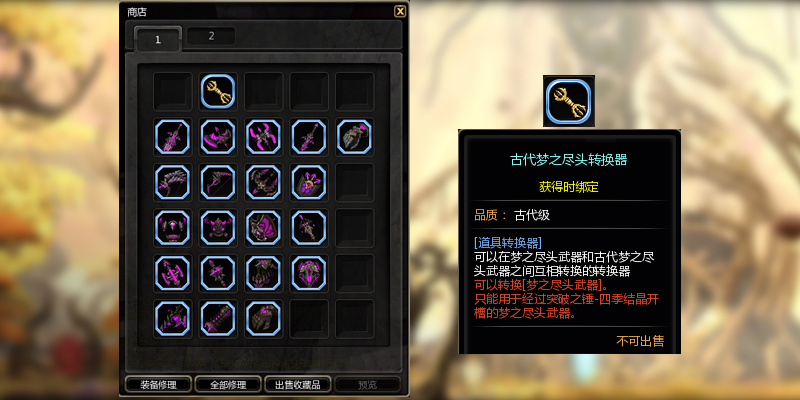Switch to shop tab 2

point(211,36)
